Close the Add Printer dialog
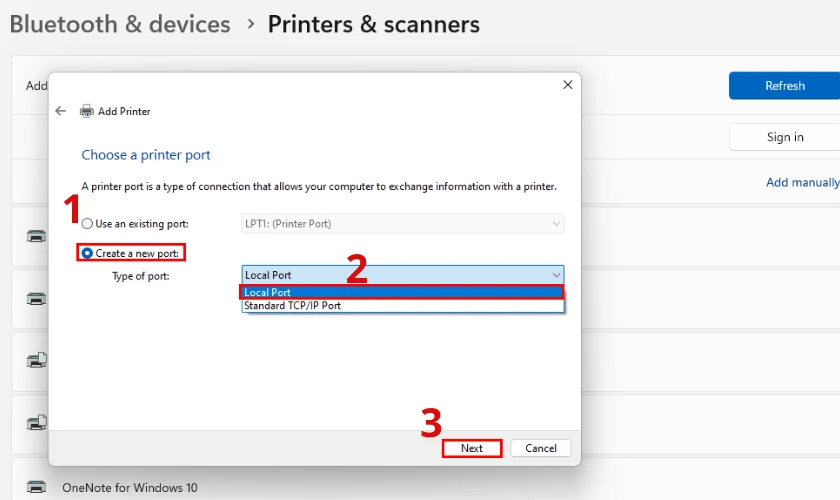The image size is (840, 500). [x=568, y=85]
